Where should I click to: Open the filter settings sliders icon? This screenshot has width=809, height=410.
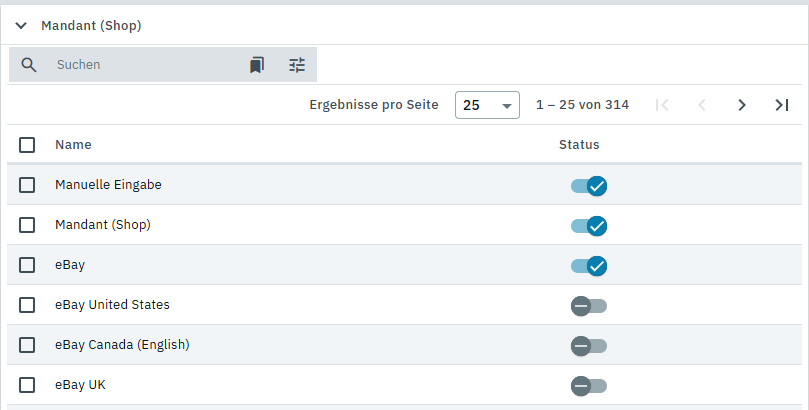297,65
